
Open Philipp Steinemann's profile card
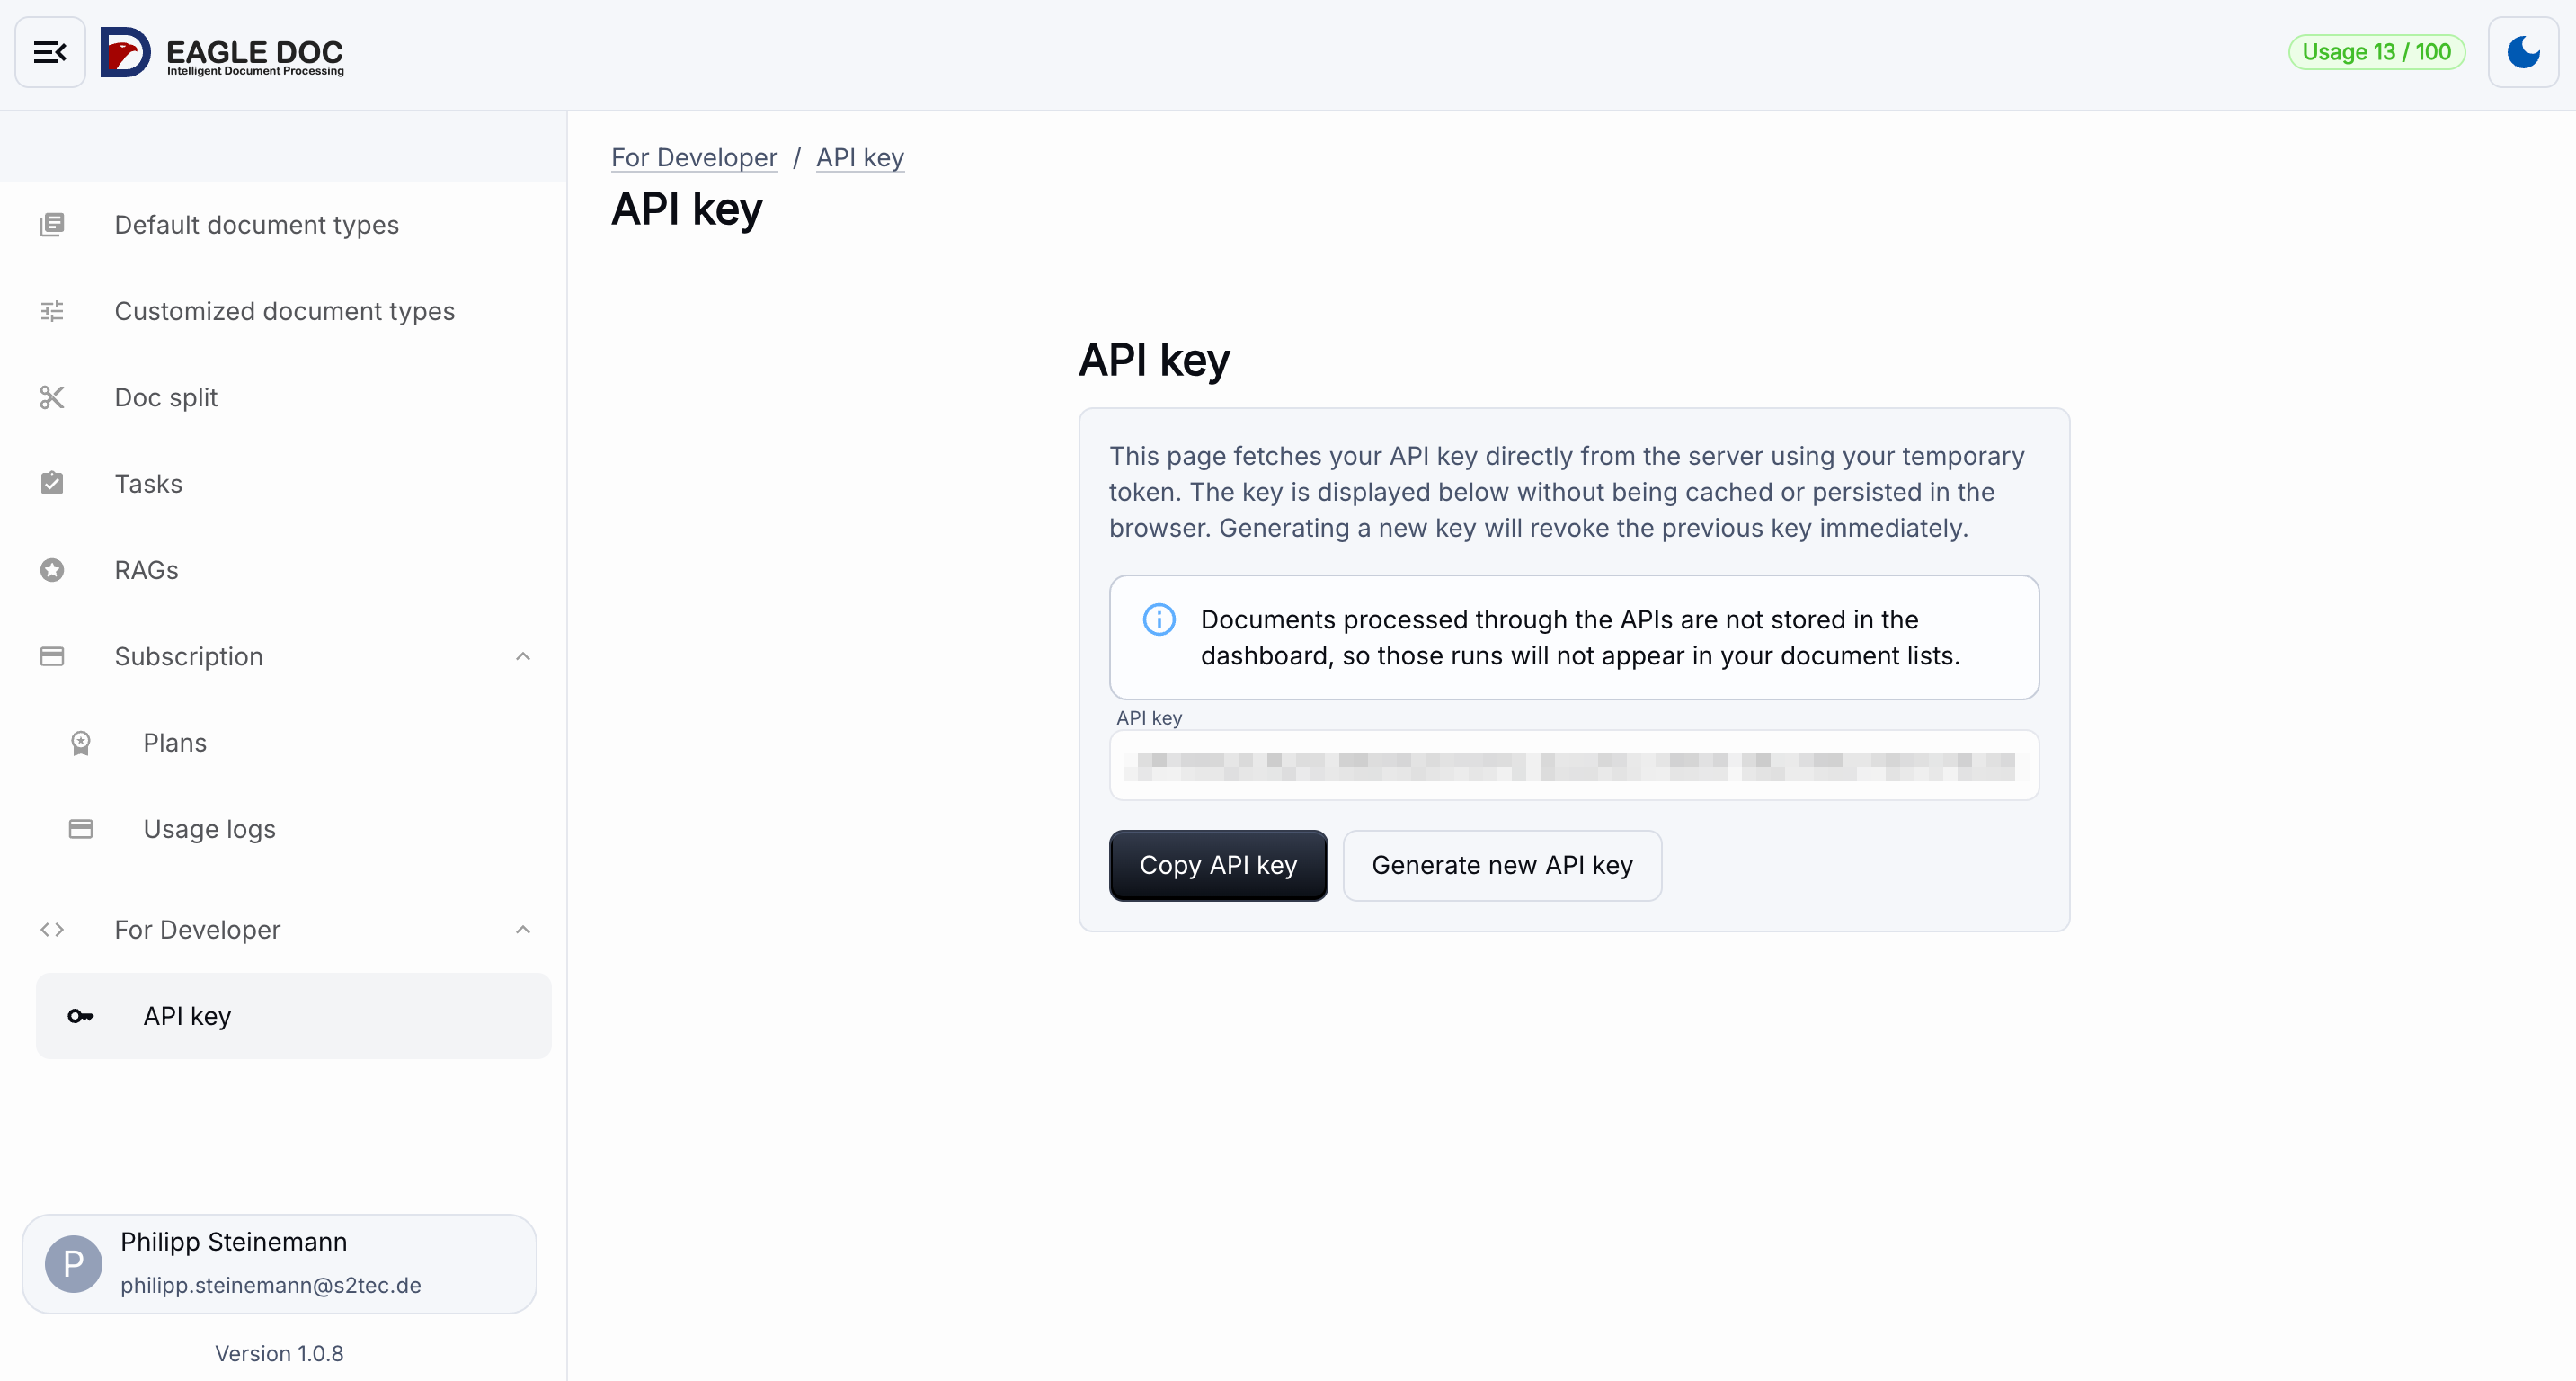(x=278, y=1263)
